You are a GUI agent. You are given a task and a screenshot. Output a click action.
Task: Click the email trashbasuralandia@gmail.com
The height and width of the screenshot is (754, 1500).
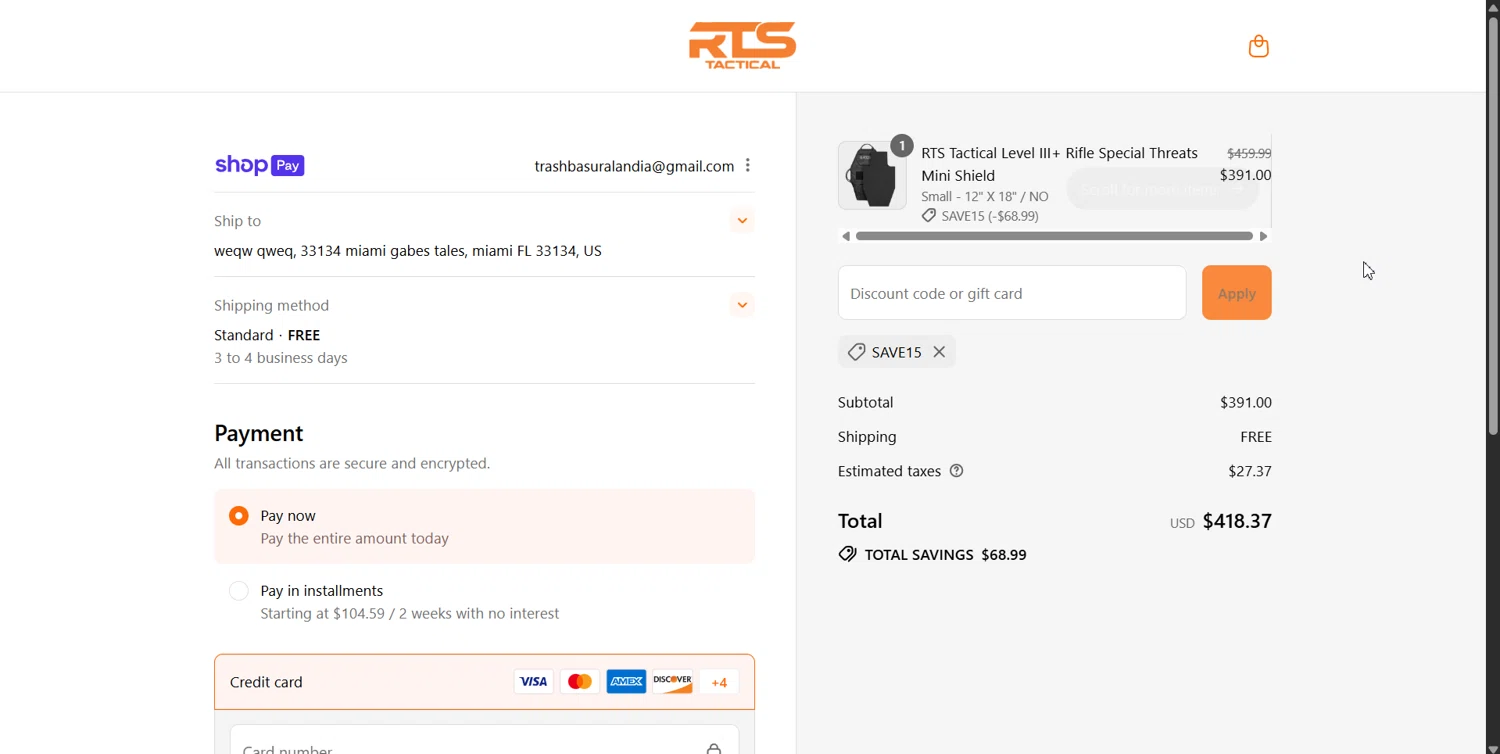(x=634, y=166)
